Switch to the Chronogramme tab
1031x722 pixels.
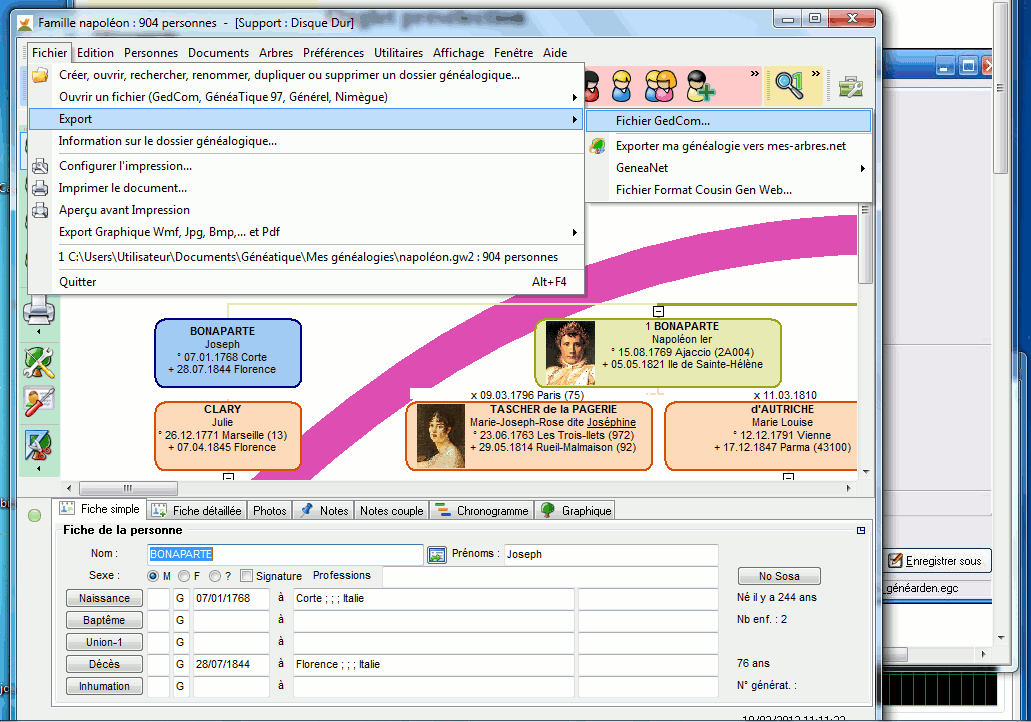pyautogui.click(x=482, y=510)
